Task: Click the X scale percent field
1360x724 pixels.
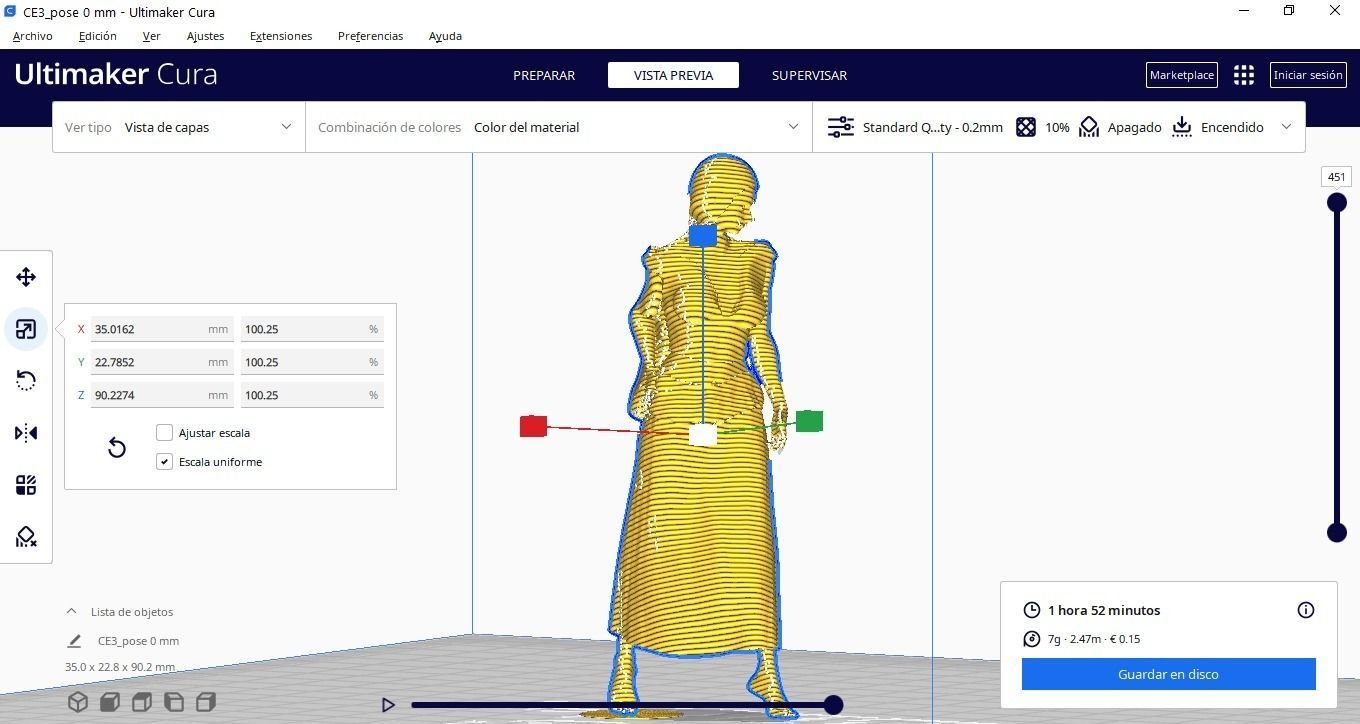Action: (312, 329)
